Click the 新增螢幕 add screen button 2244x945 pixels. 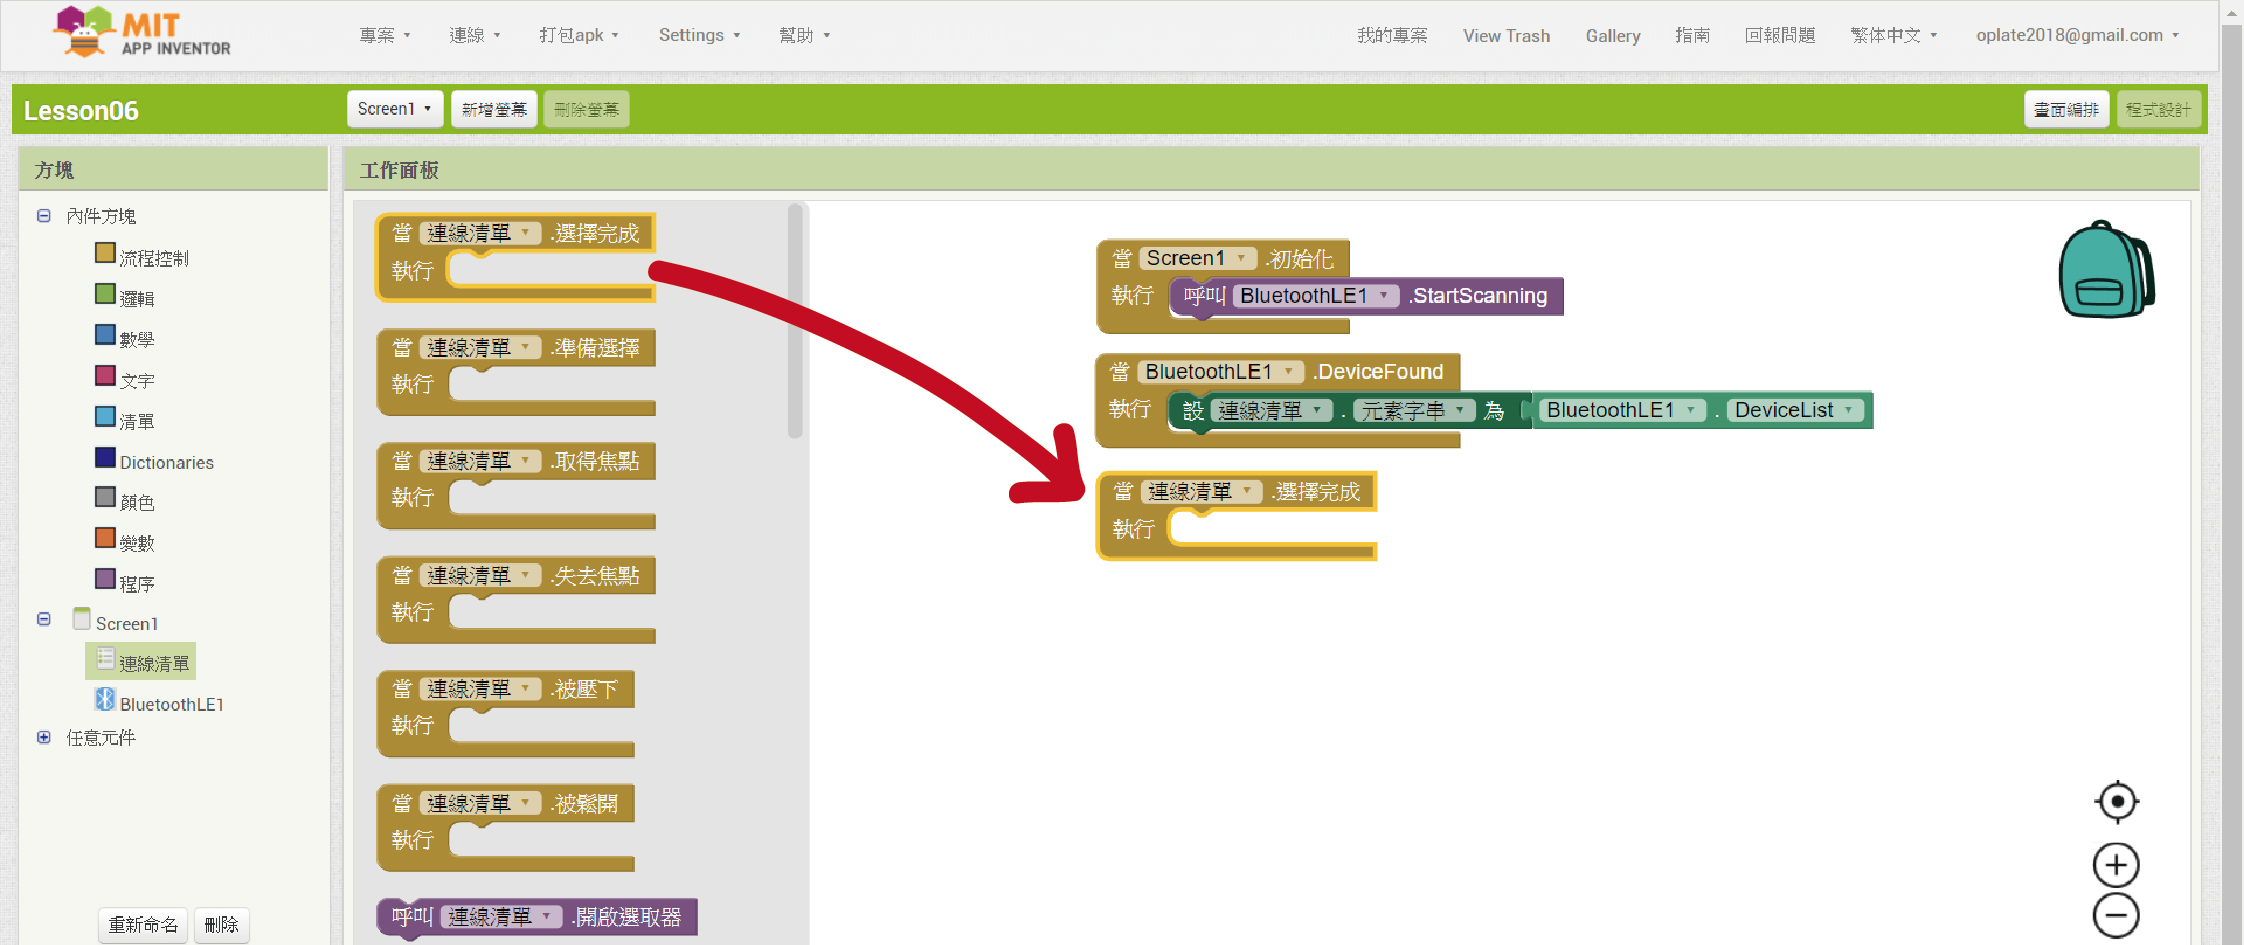click(494, 109)
